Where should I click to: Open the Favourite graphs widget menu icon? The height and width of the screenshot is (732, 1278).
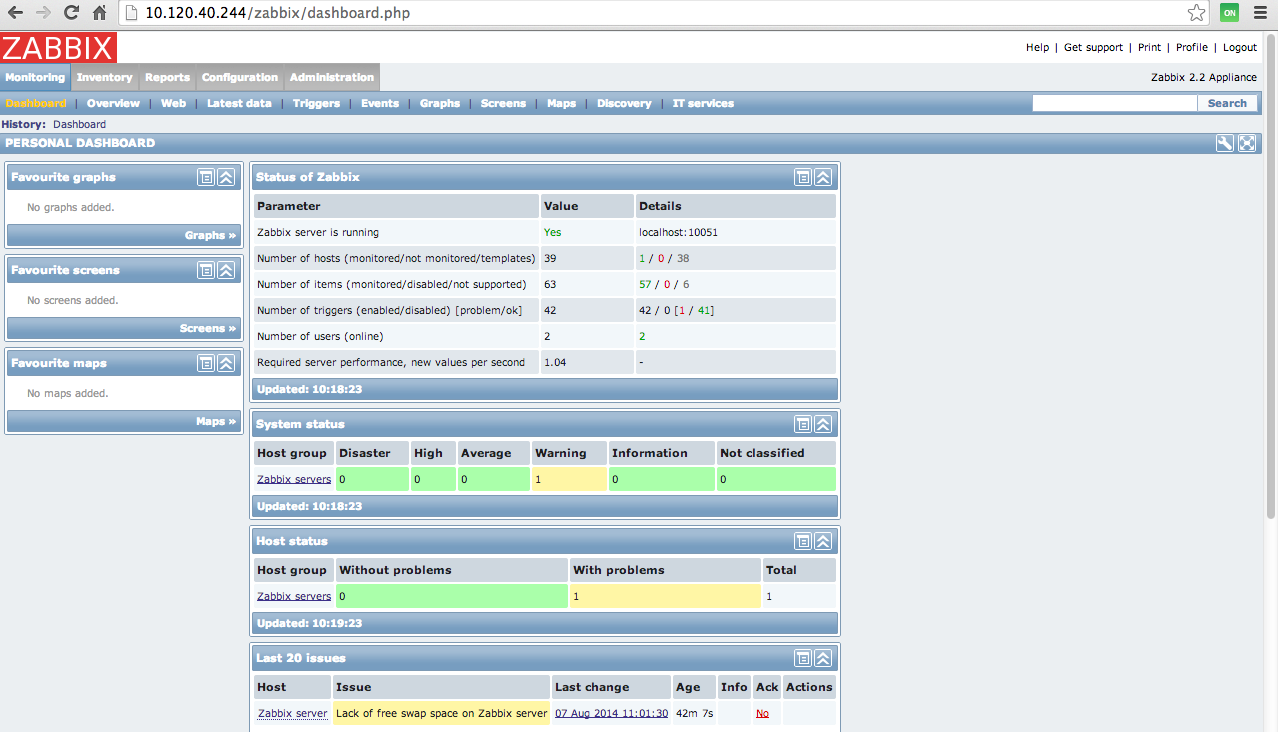[x=206, y=177]
